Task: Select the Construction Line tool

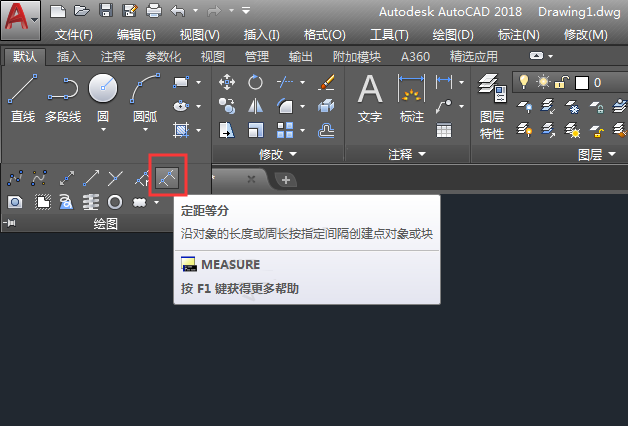Action: [66, 178]
